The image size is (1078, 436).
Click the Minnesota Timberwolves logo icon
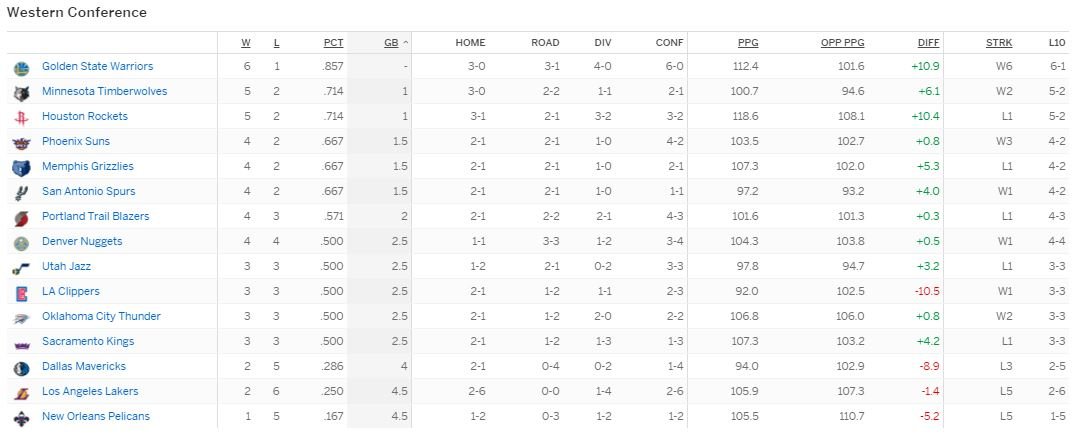coord(22,93)
